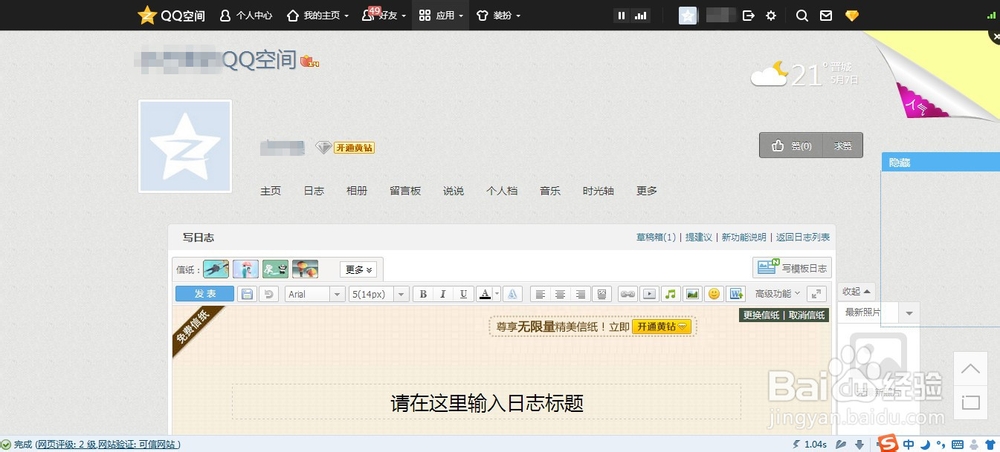Open the 草稿箱(1) link

656,237
